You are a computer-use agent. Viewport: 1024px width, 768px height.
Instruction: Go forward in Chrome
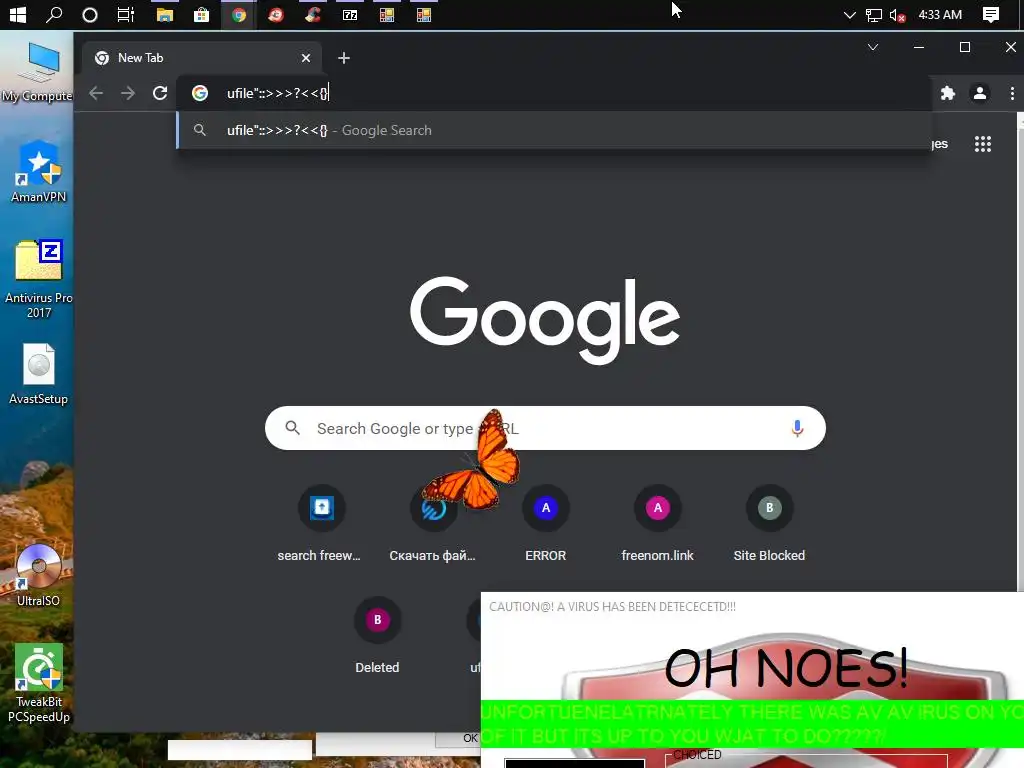click(x=128, y=93)
